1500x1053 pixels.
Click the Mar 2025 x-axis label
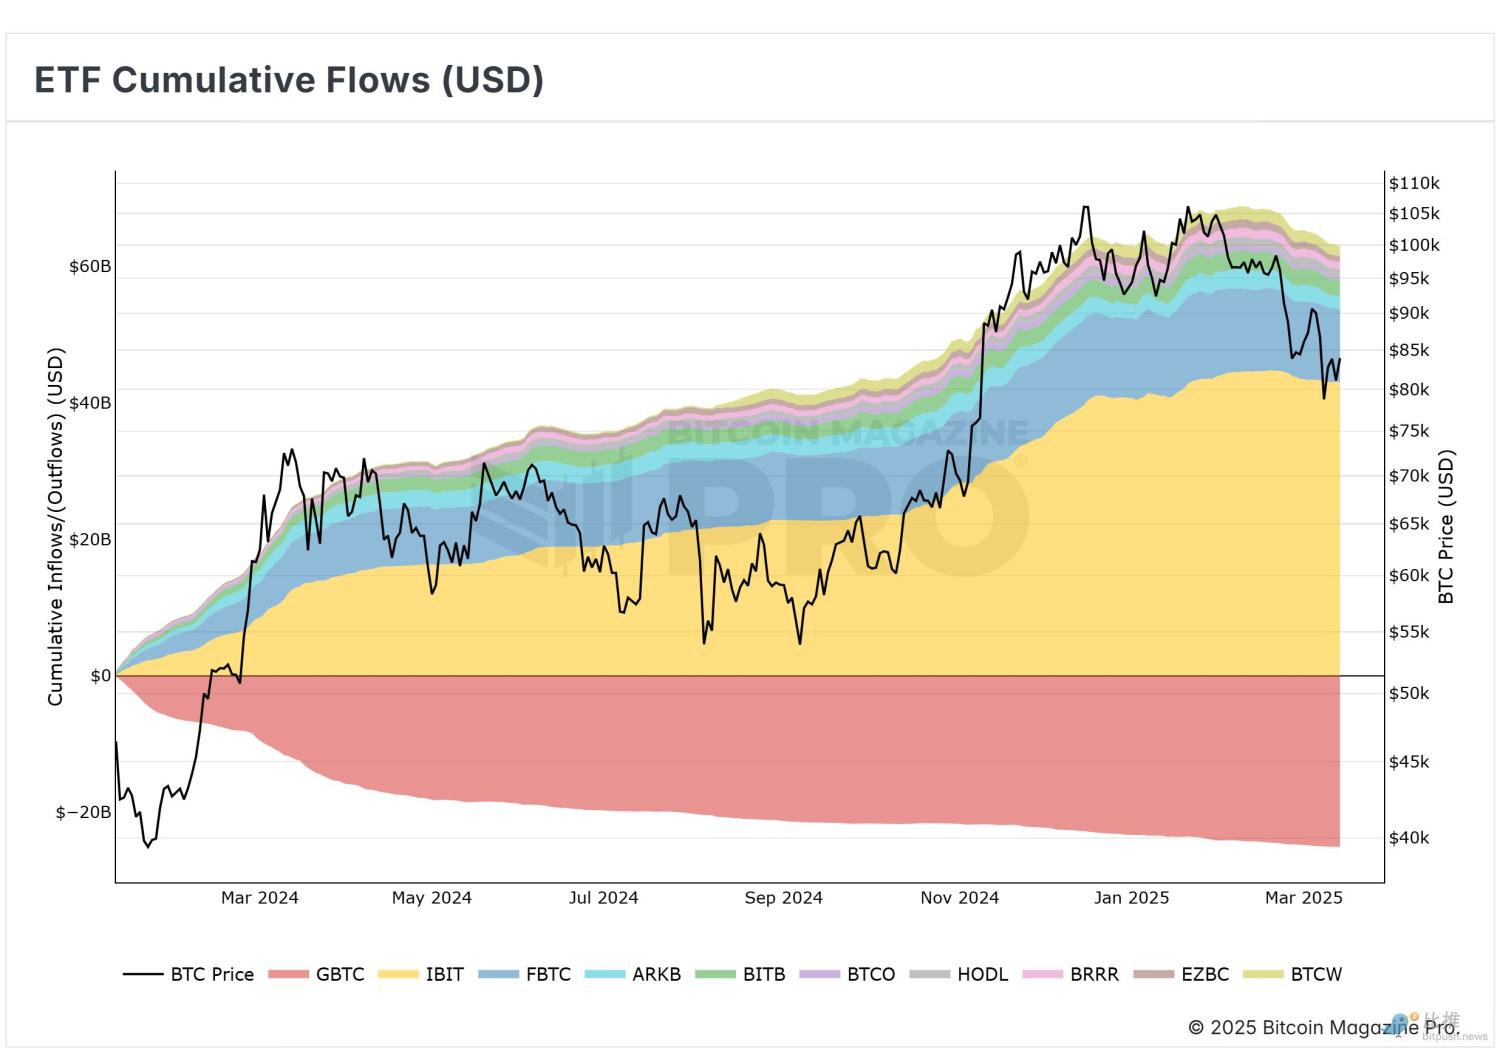click(x=1304, y=898)
